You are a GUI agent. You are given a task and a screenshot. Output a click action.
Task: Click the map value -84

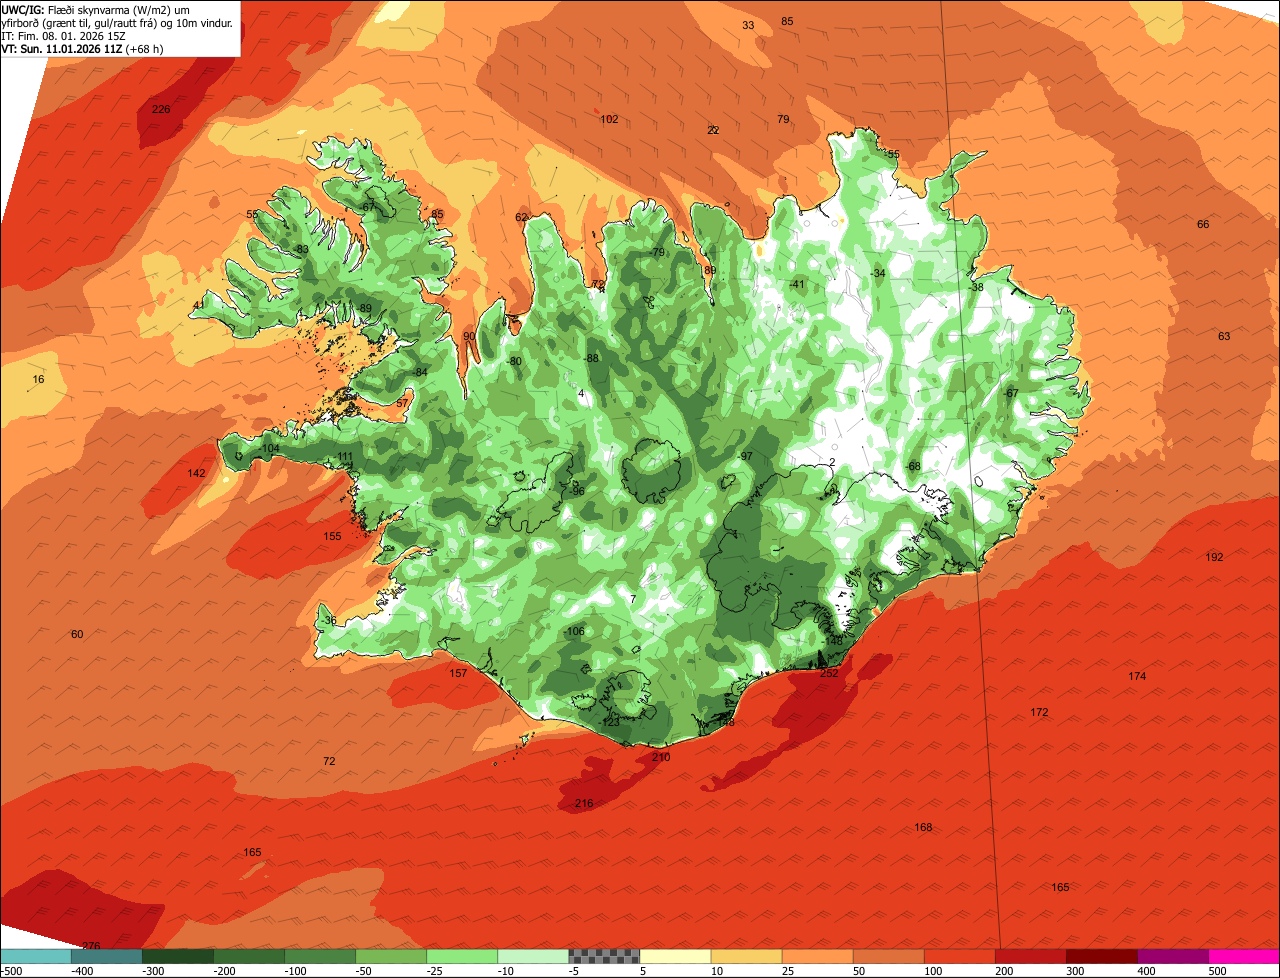click(420, 372)
